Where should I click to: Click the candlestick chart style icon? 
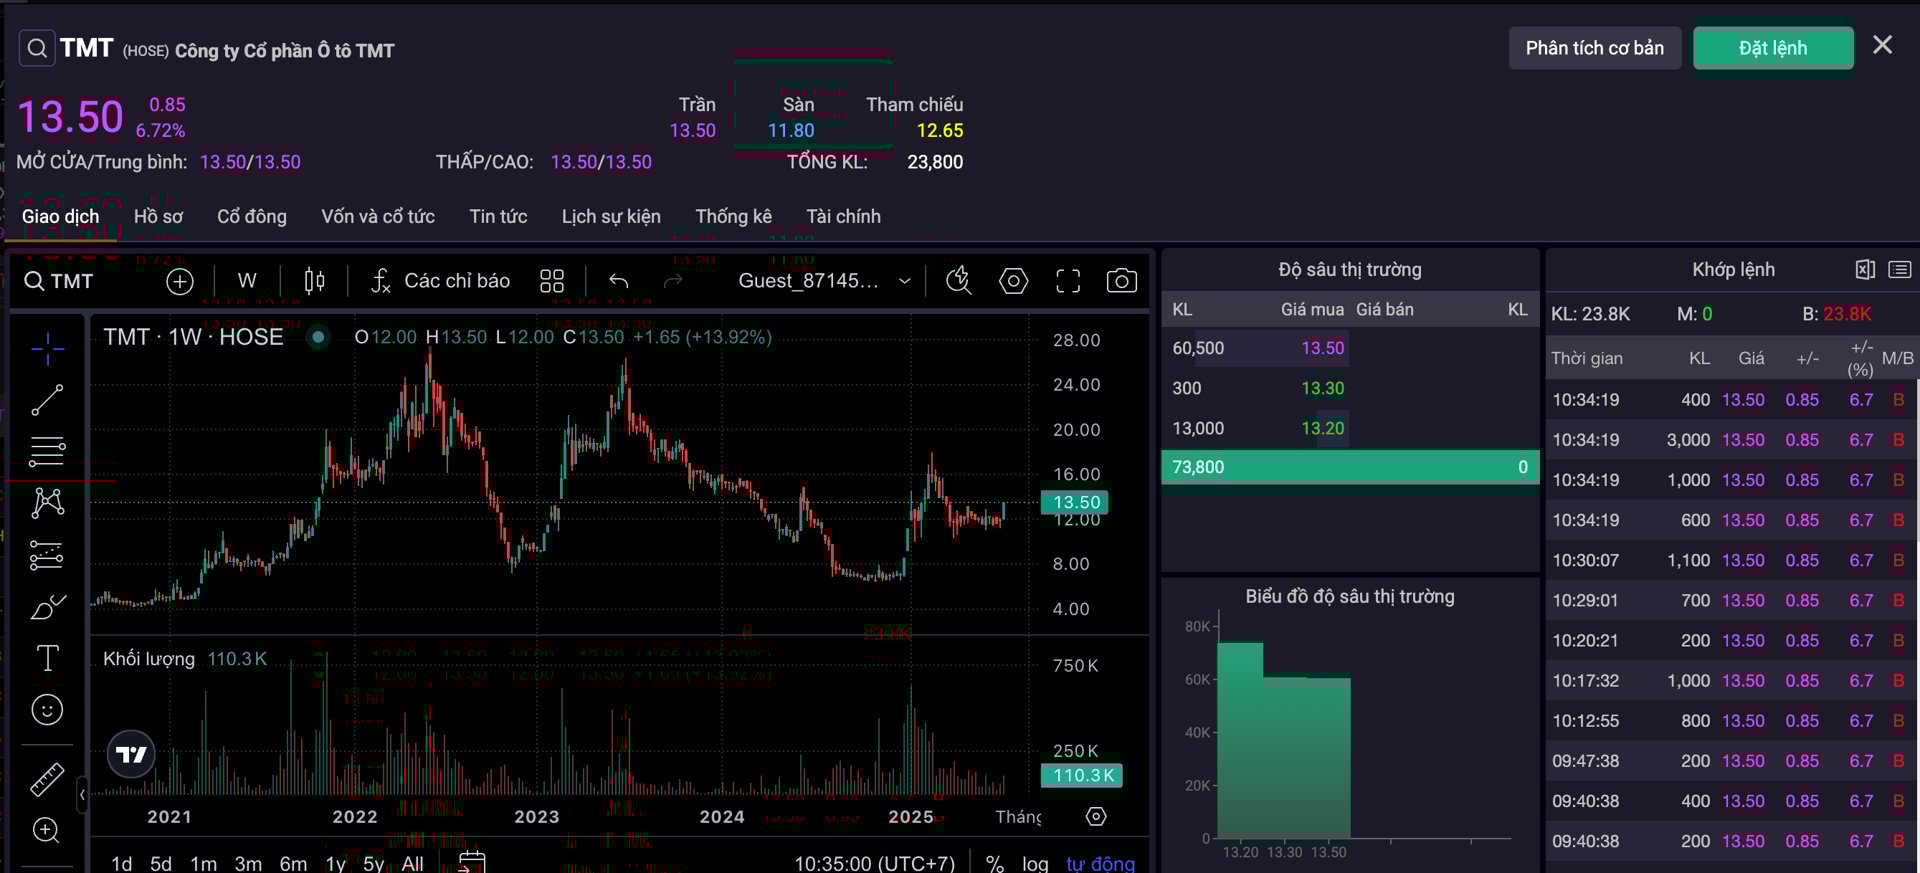click(x=314, y=281)
